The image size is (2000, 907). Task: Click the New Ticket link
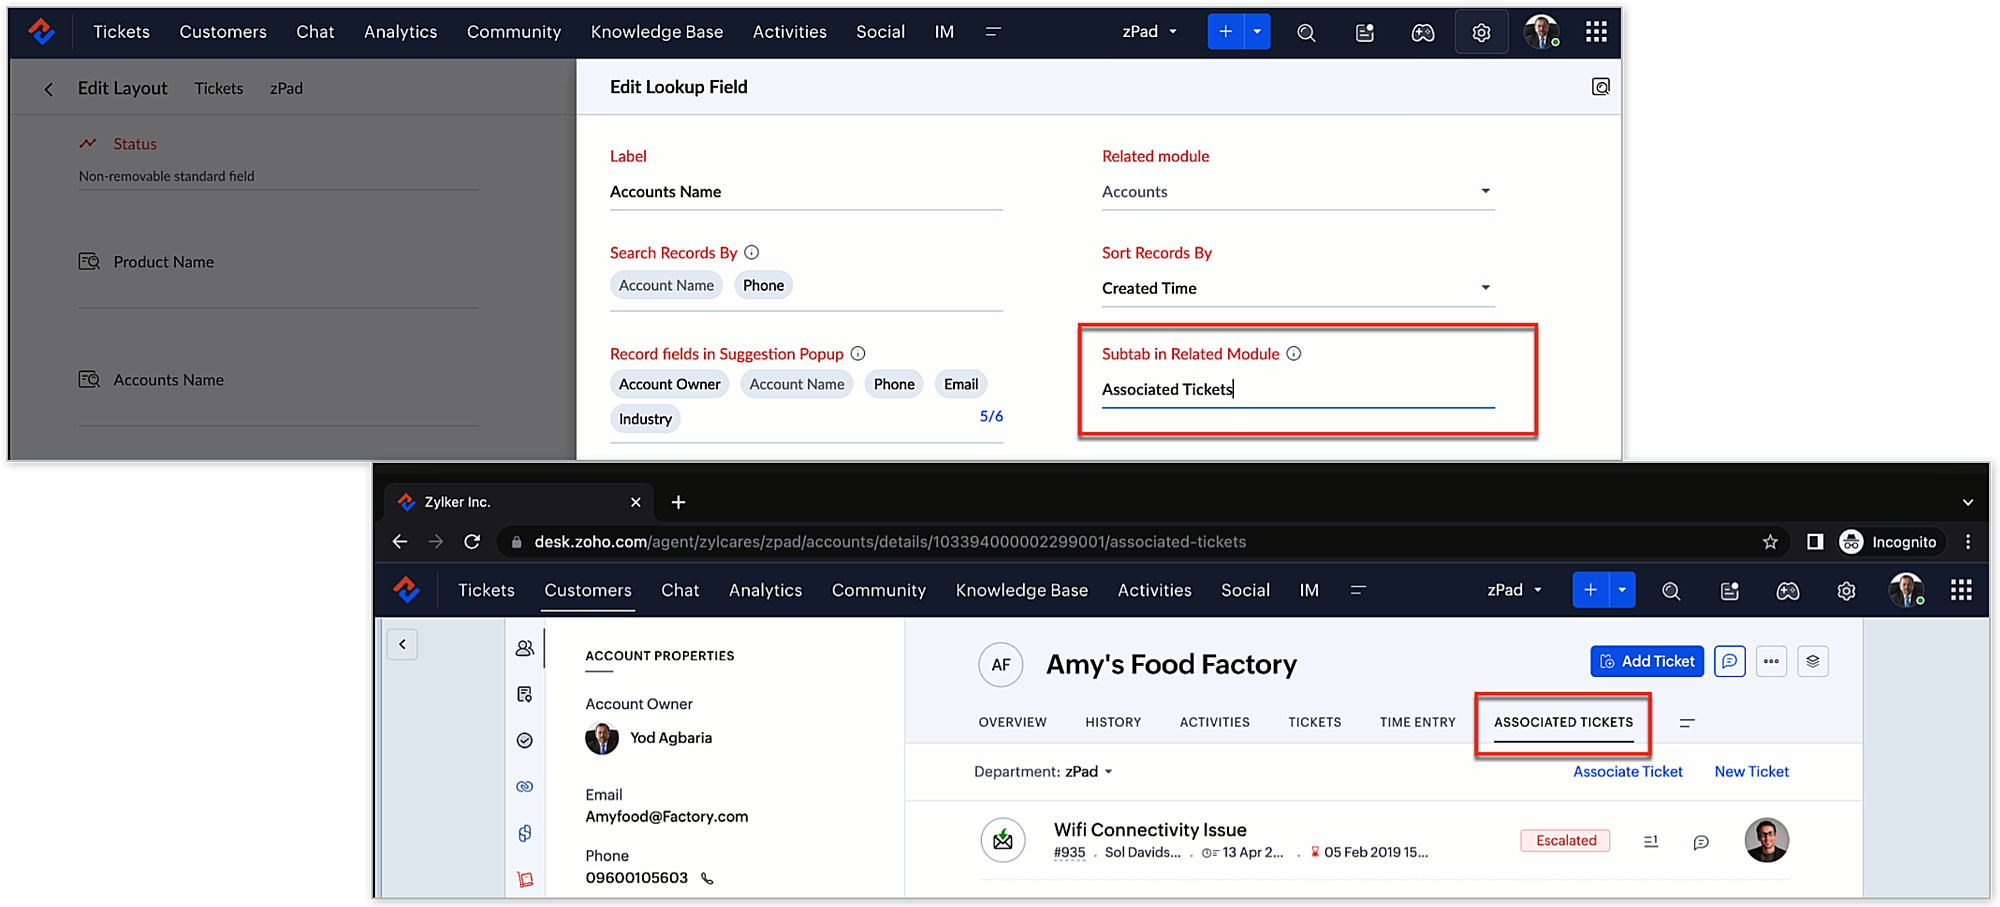point(1751,772)
